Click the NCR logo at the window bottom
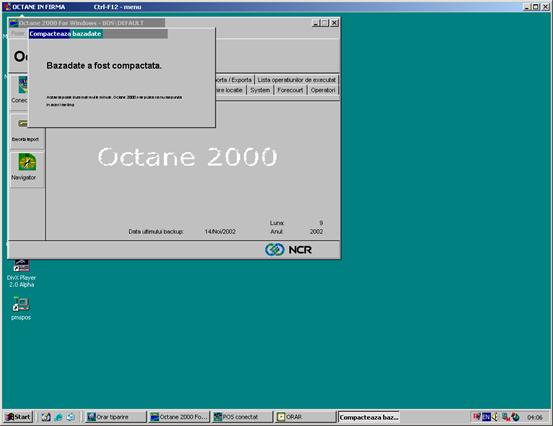 pyautogui.click(x=288, y=250)
